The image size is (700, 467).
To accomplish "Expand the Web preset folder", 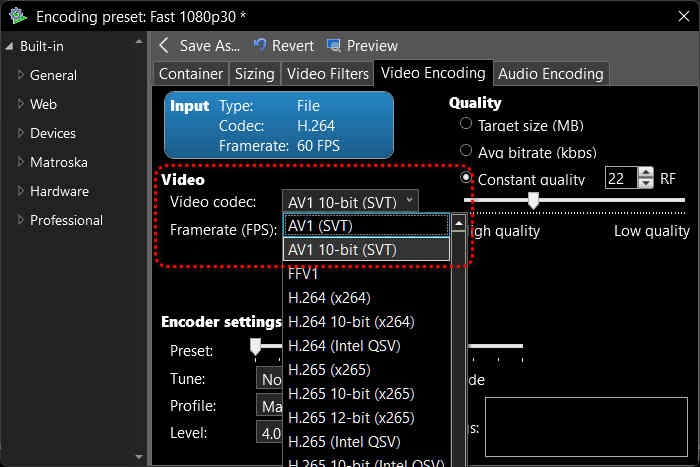I will (20, 104).
